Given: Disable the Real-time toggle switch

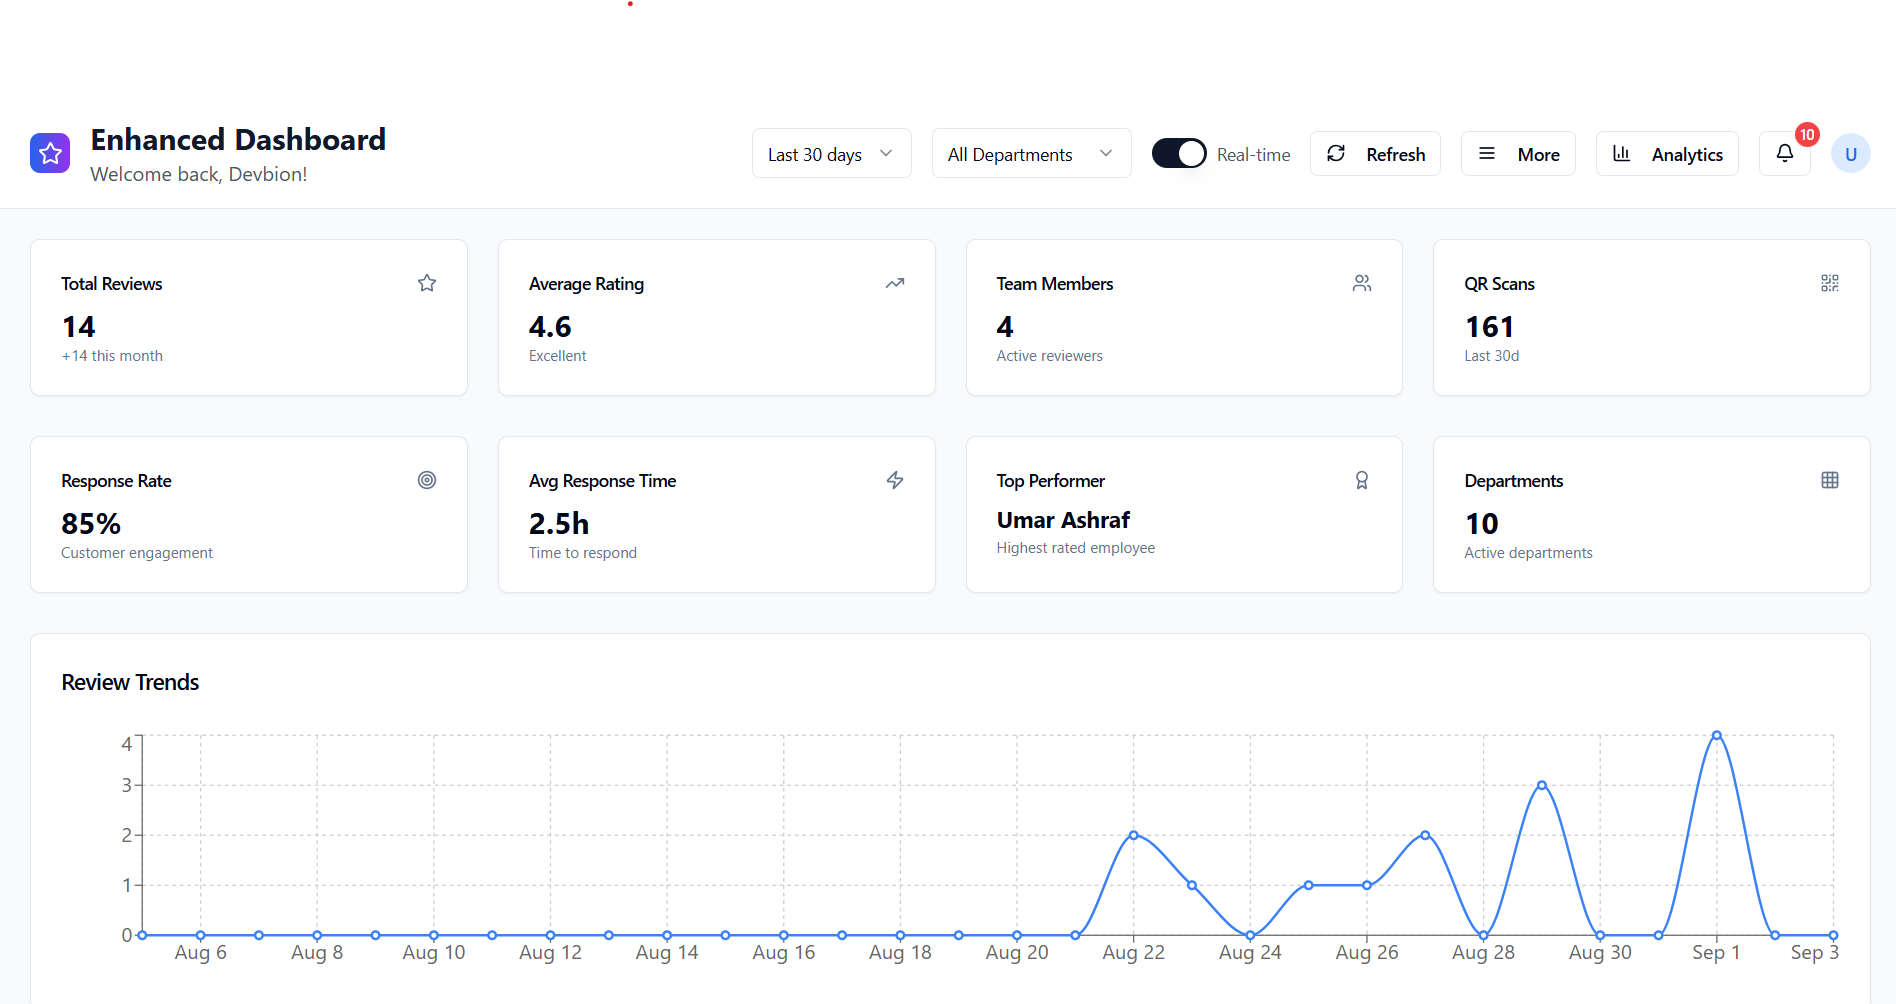Looking at the screenshot, I should 1179,153.
